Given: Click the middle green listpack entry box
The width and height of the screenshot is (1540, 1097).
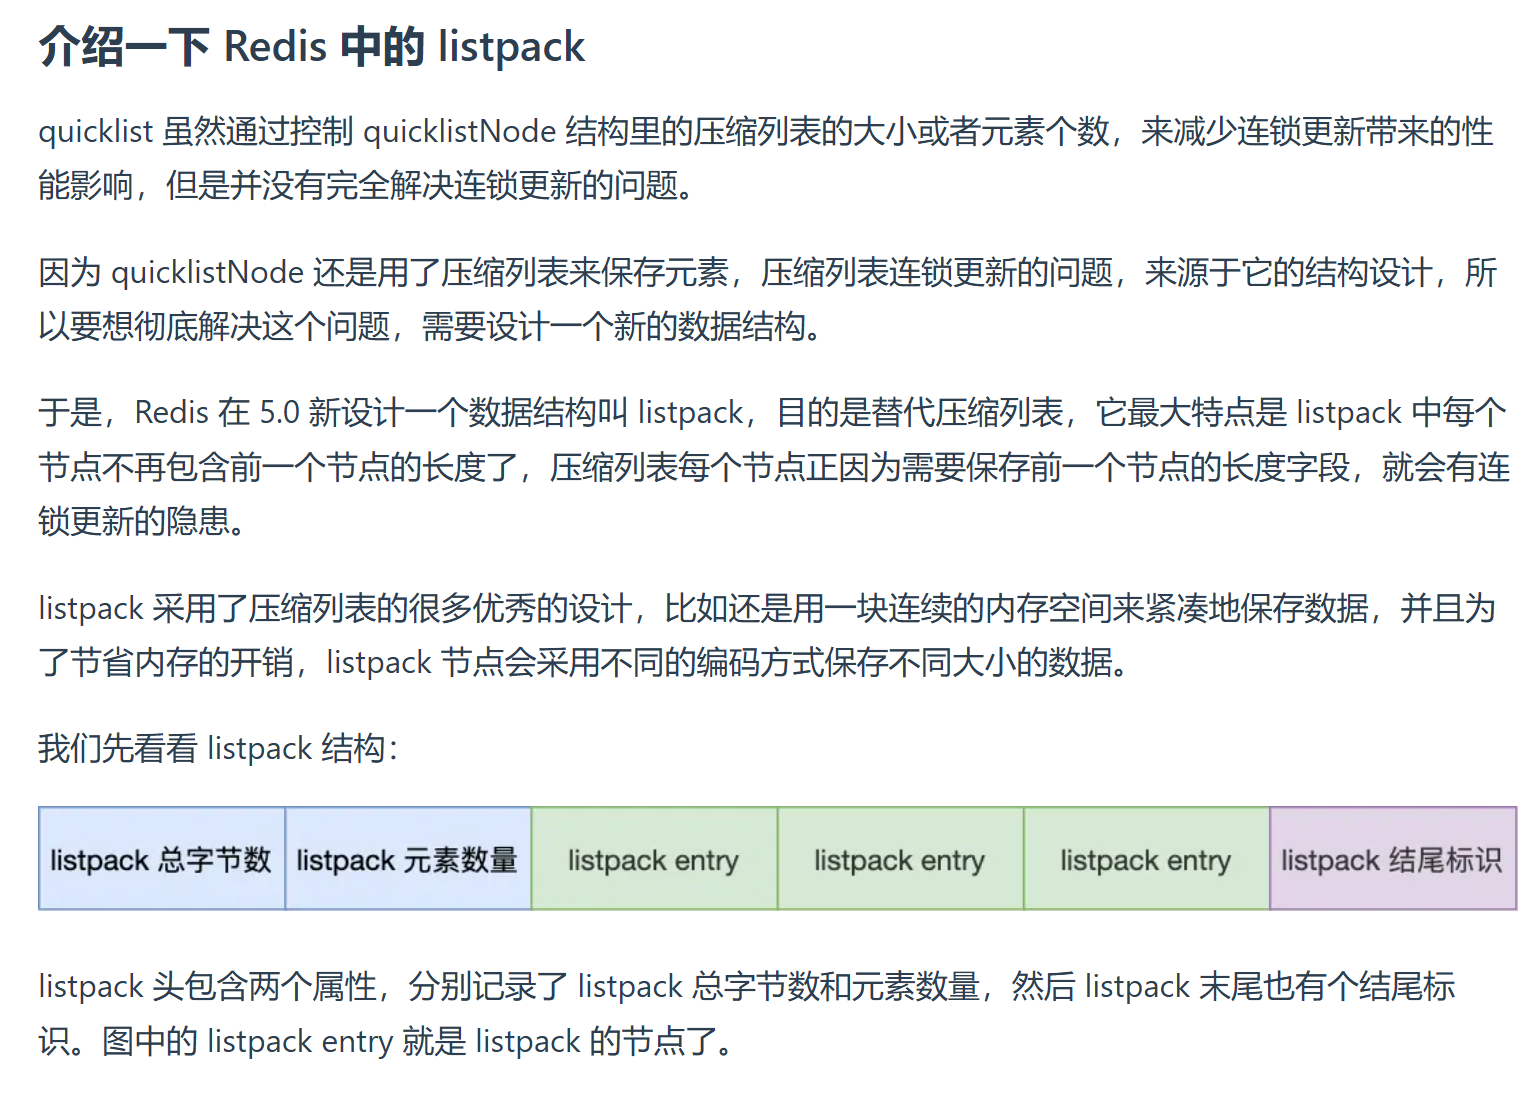Looking at the screenshot, I should (900, 859).
